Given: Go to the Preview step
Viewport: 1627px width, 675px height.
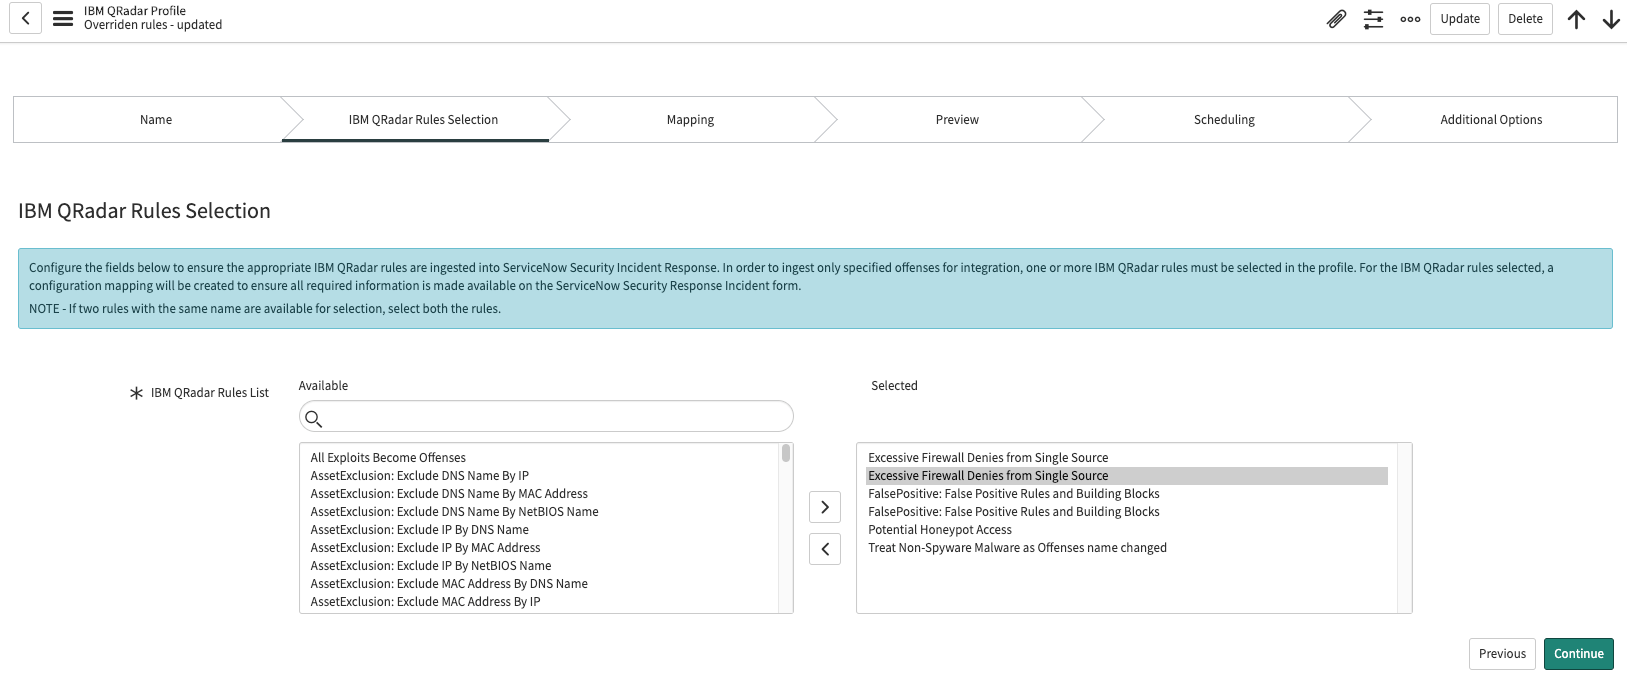Looking at the screenshot, I should (957, 120).
